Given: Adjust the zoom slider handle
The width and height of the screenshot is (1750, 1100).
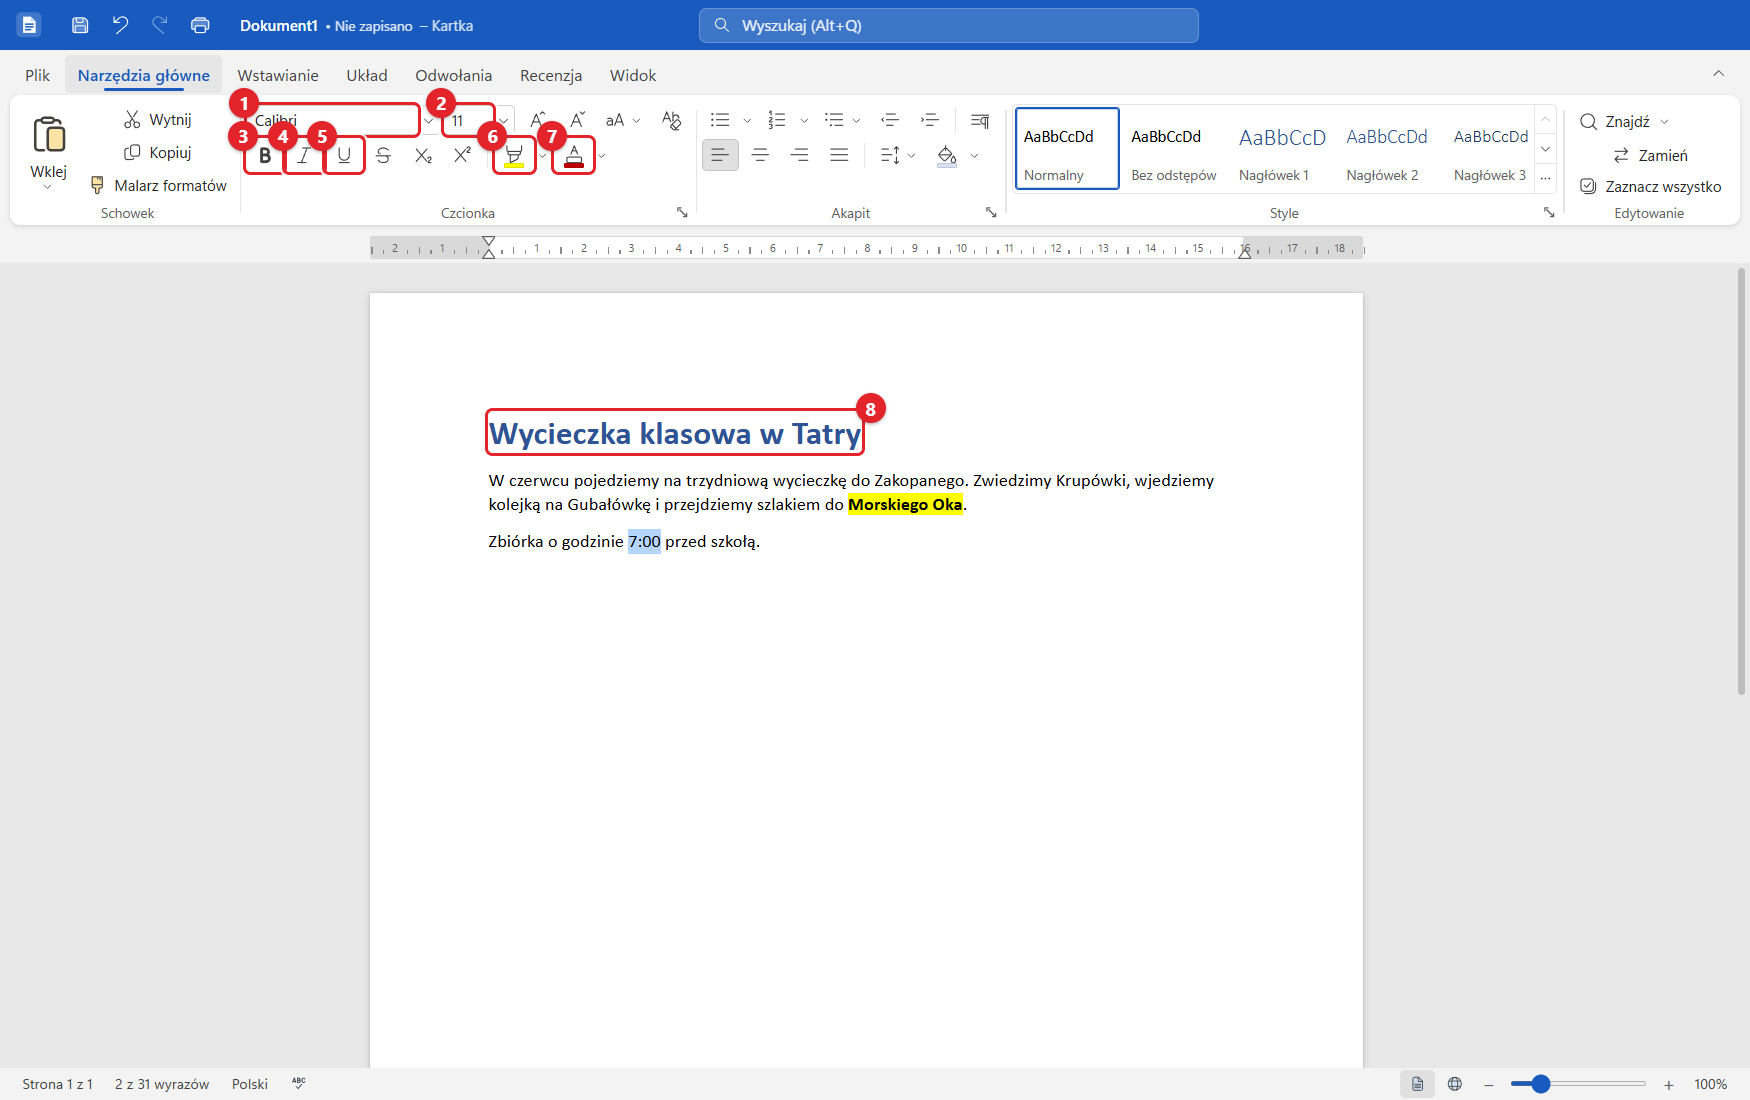Looking at the screenshot, I should pyautogui.click(x=1540, y=1084).
